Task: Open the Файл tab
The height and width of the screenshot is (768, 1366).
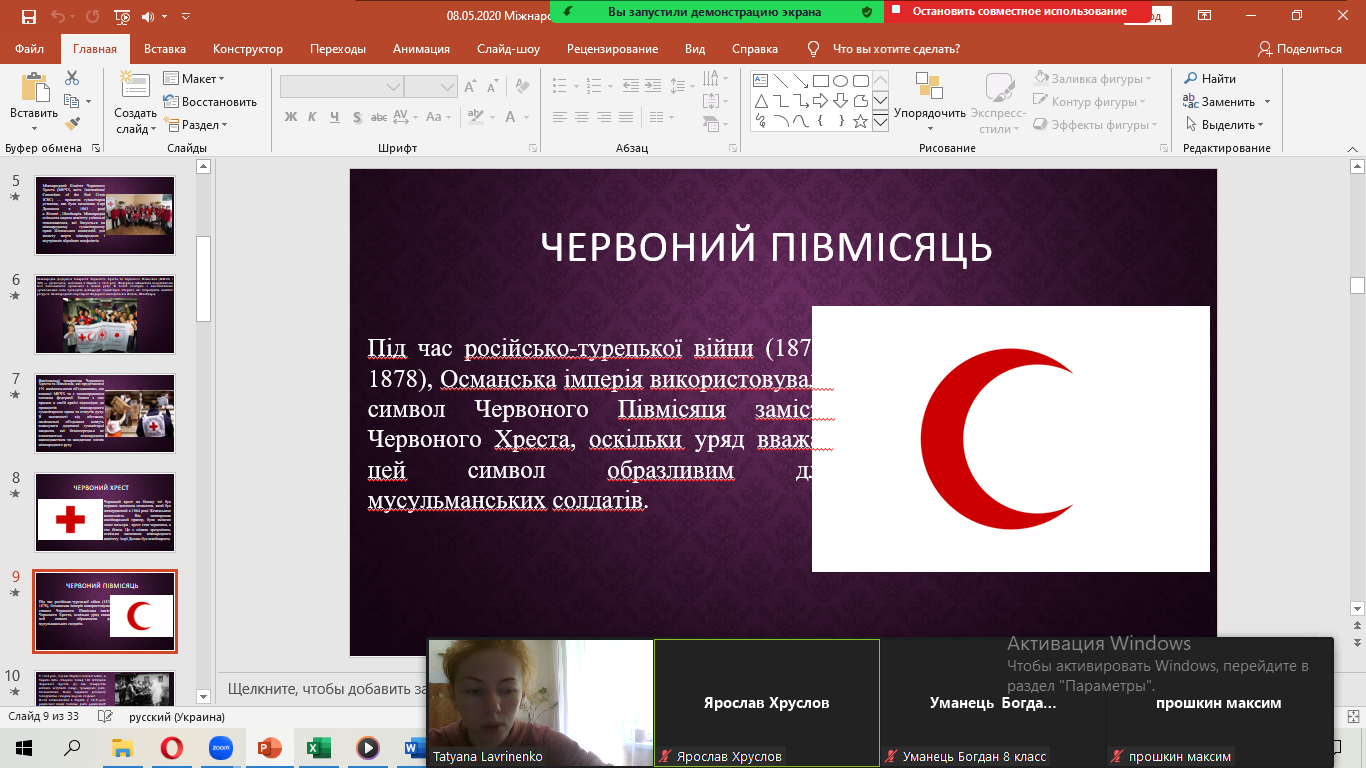Action: 30,49
